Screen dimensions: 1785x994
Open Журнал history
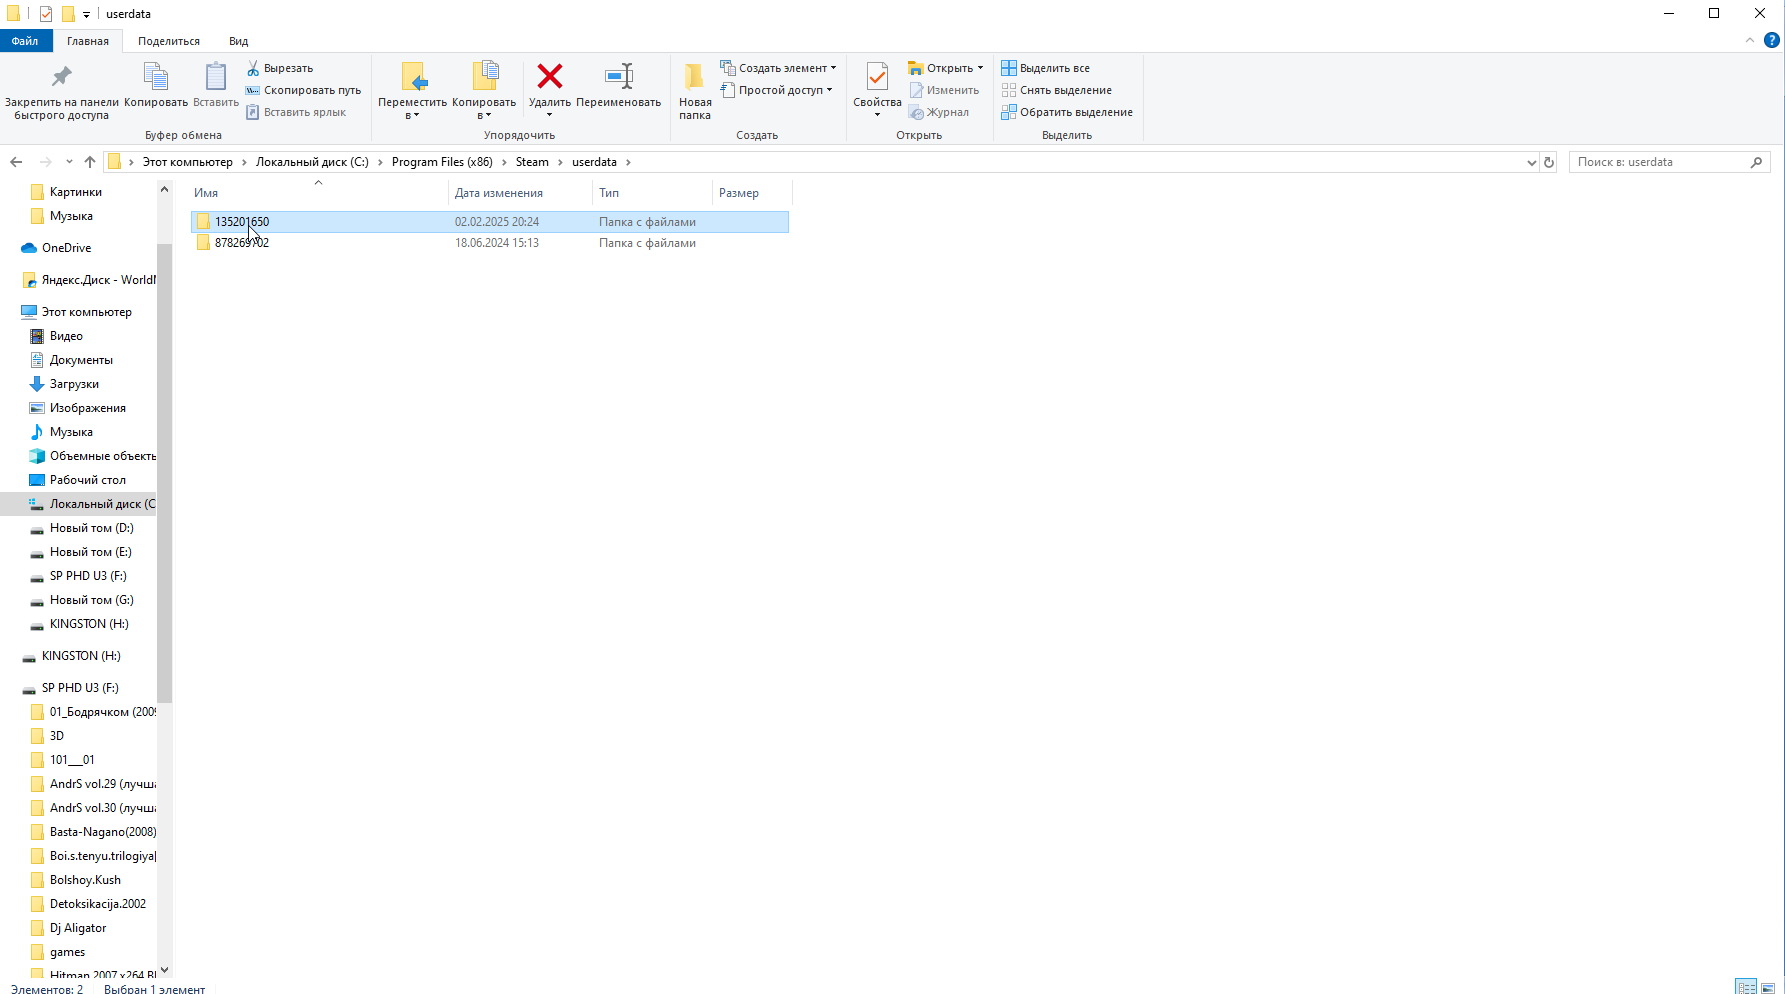pyautogui.click(x=939, y=112)
